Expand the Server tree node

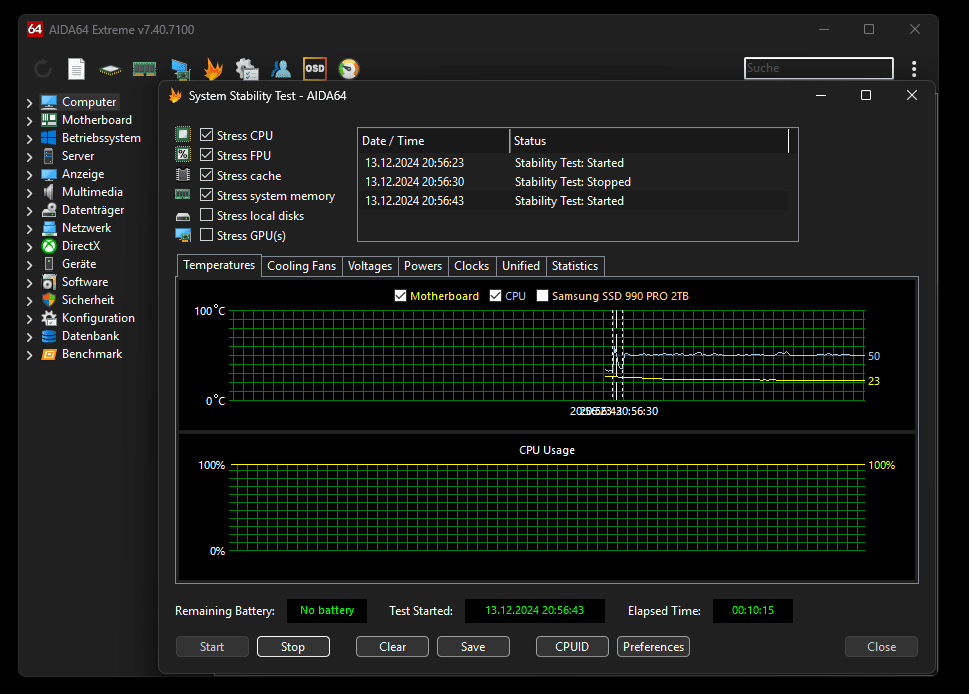click(29, 157)
